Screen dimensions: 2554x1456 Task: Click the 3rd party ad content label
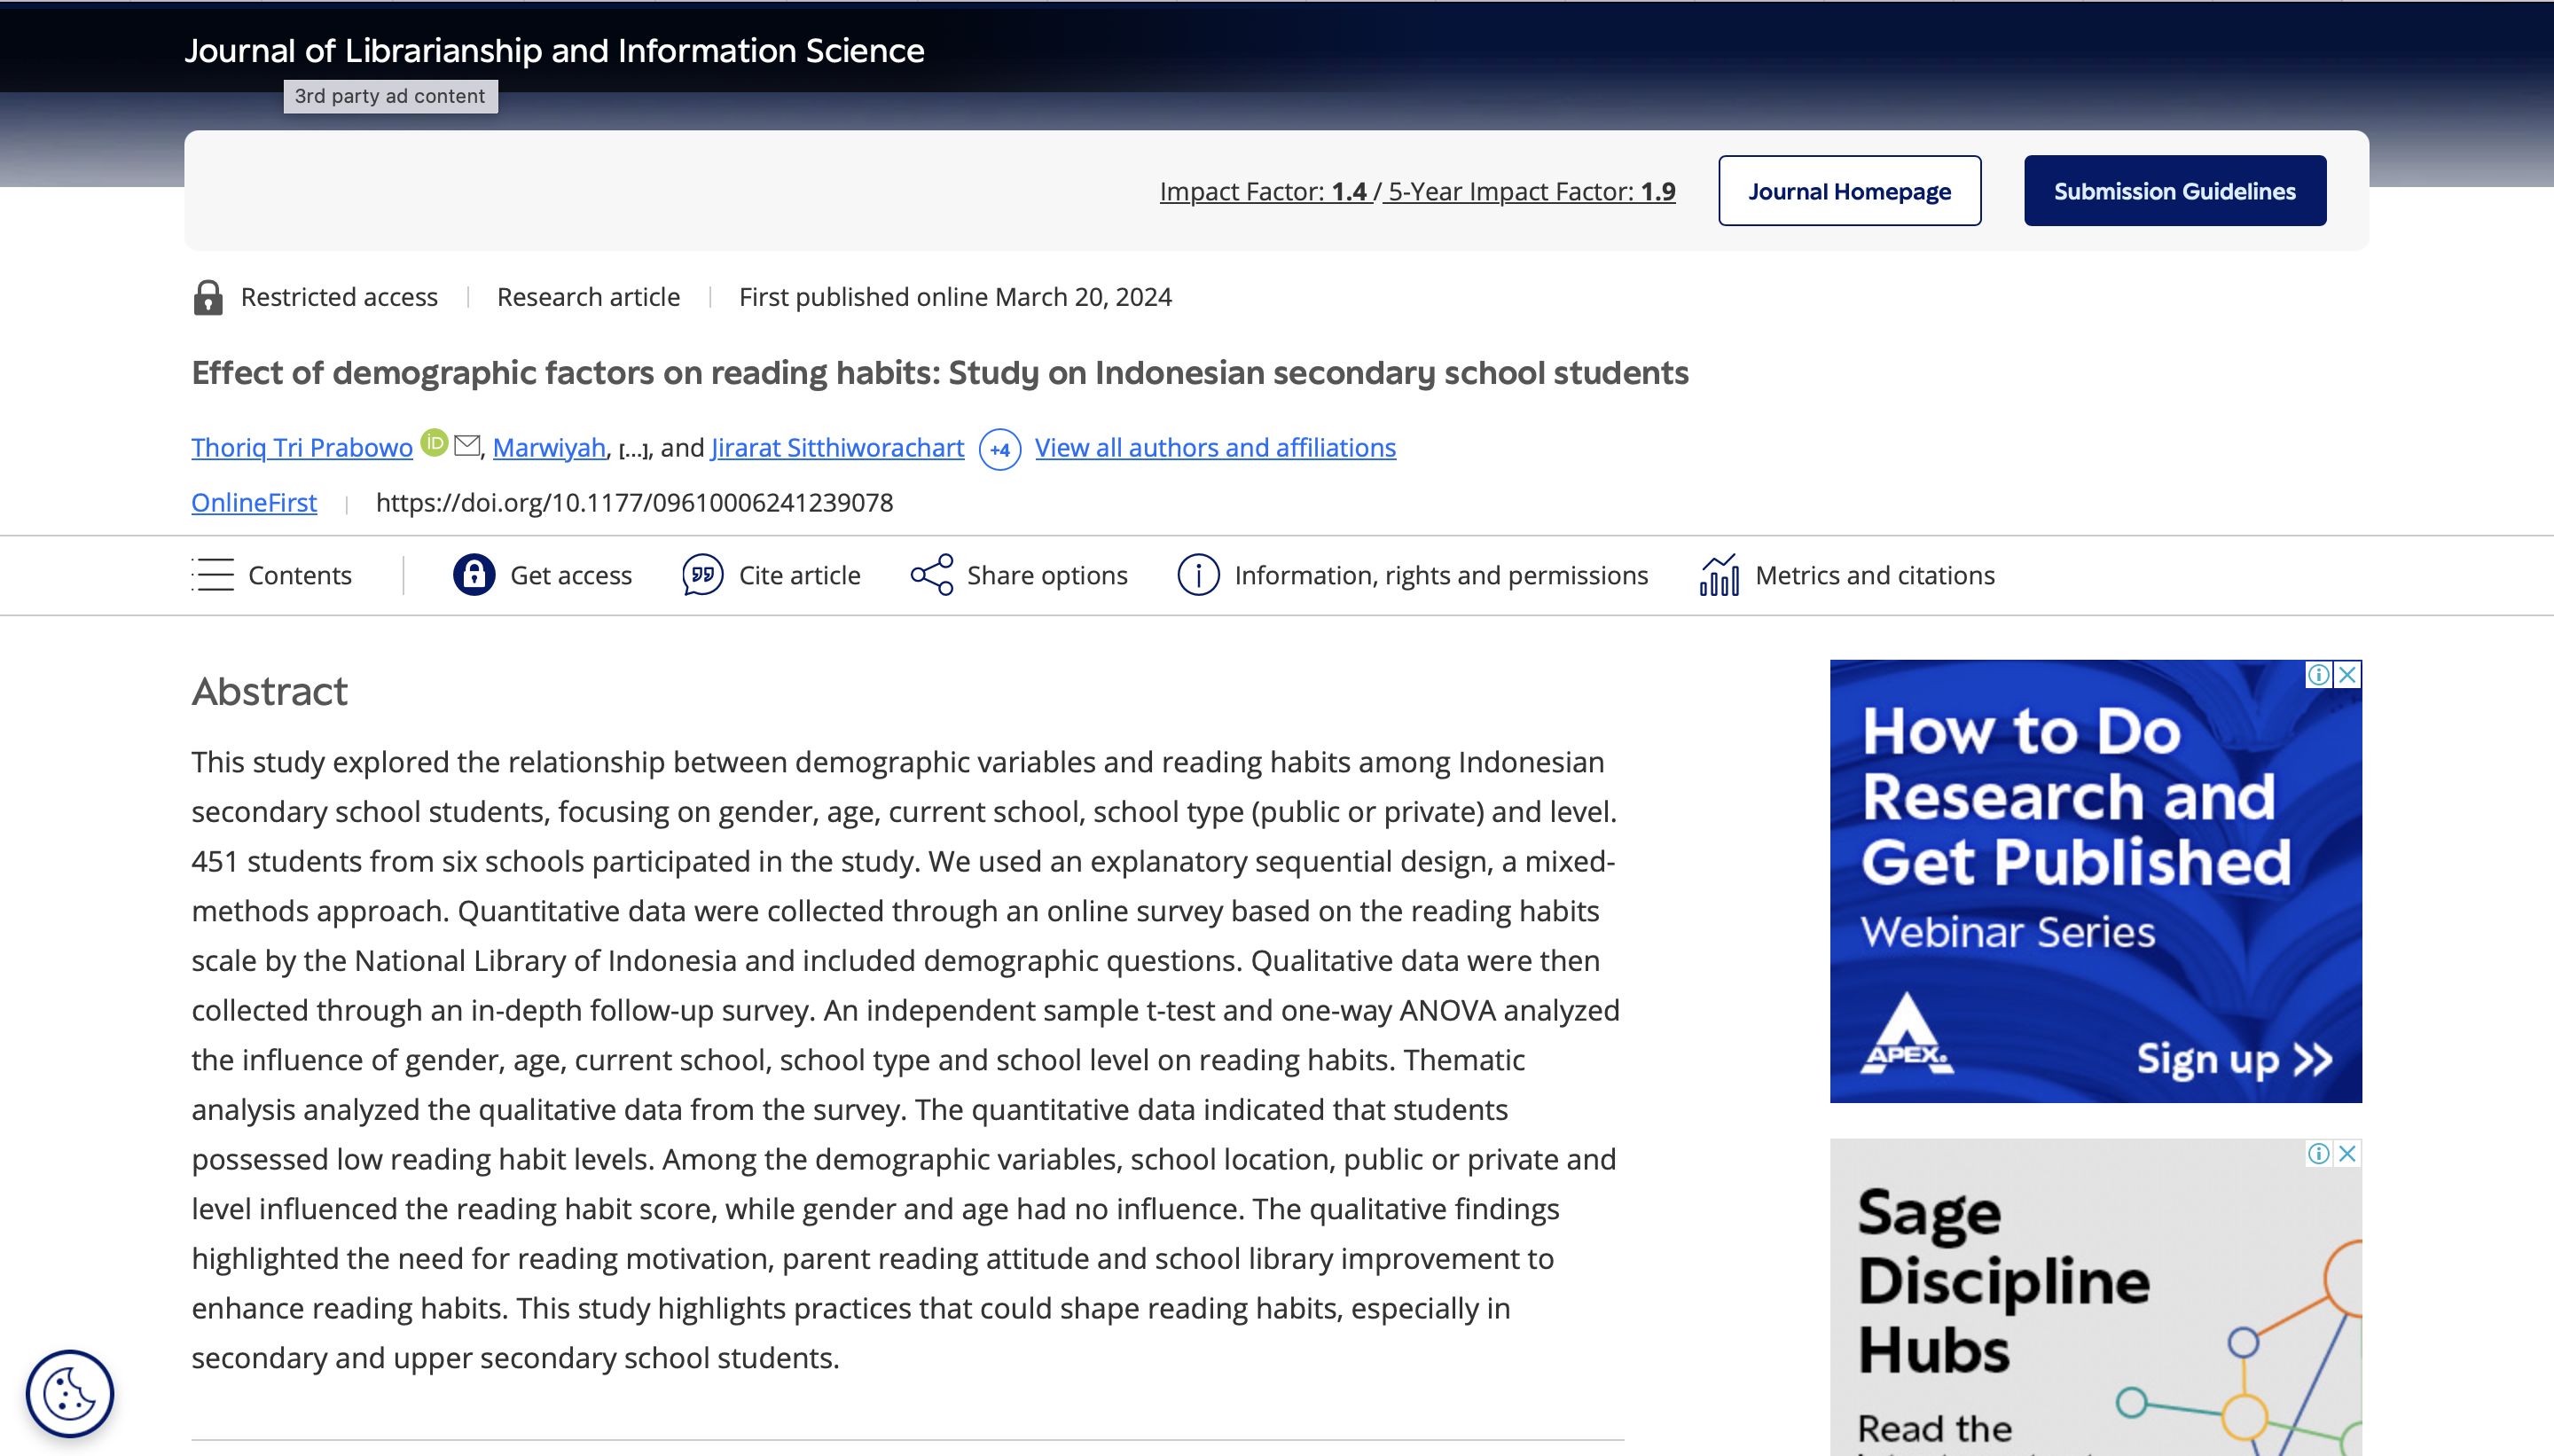(390, 96)
